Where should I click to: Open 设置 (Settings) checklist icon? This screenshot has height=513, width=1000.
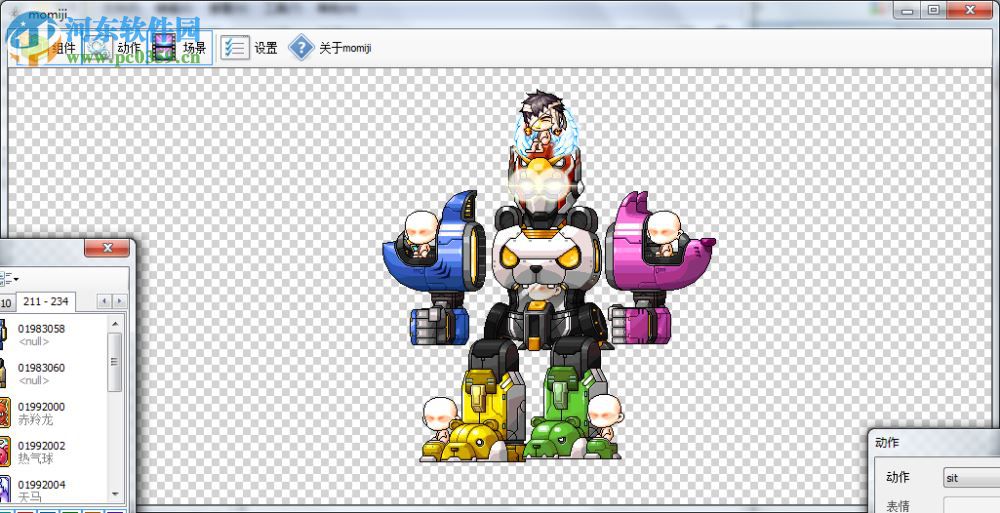pyautogui.click(x=235, y=47)
